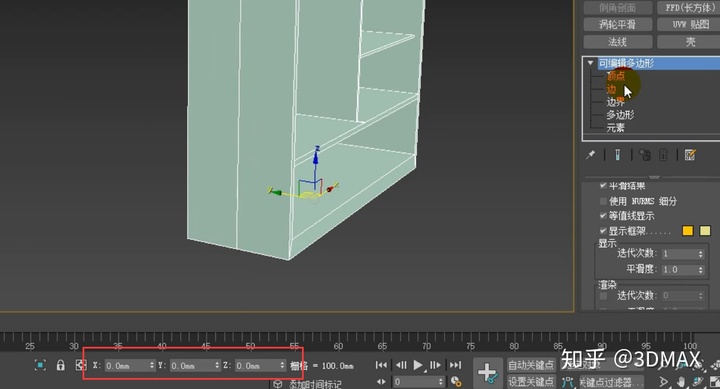Screen dimensions: 720x389
Task: Click the 倒角剖面 modifier button
Action: [x=618, y=7]
